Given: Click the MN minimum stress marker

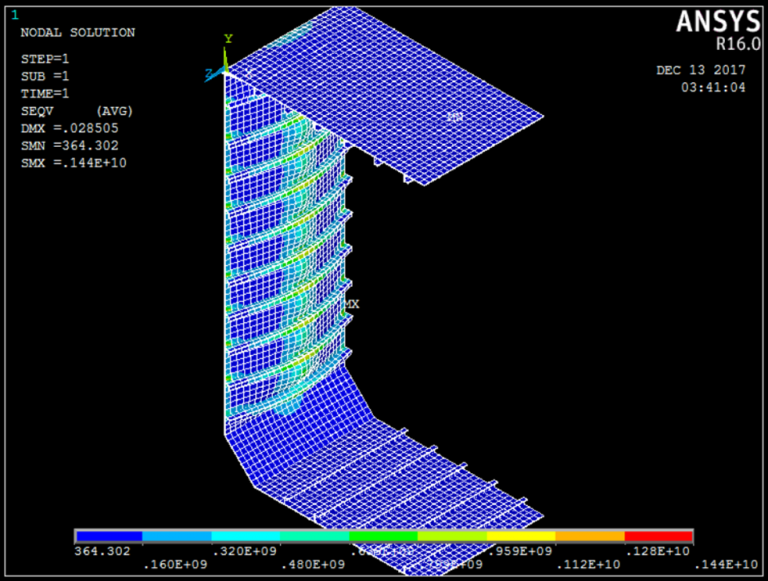Looking at the screenshot, I should tap(455, 117).
